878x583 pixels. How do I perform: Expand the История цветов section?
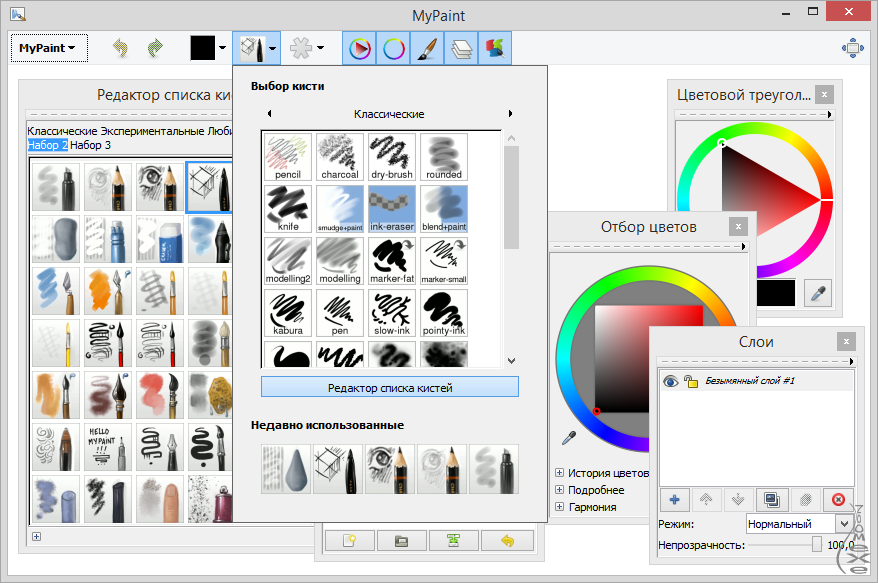point(559,473)
